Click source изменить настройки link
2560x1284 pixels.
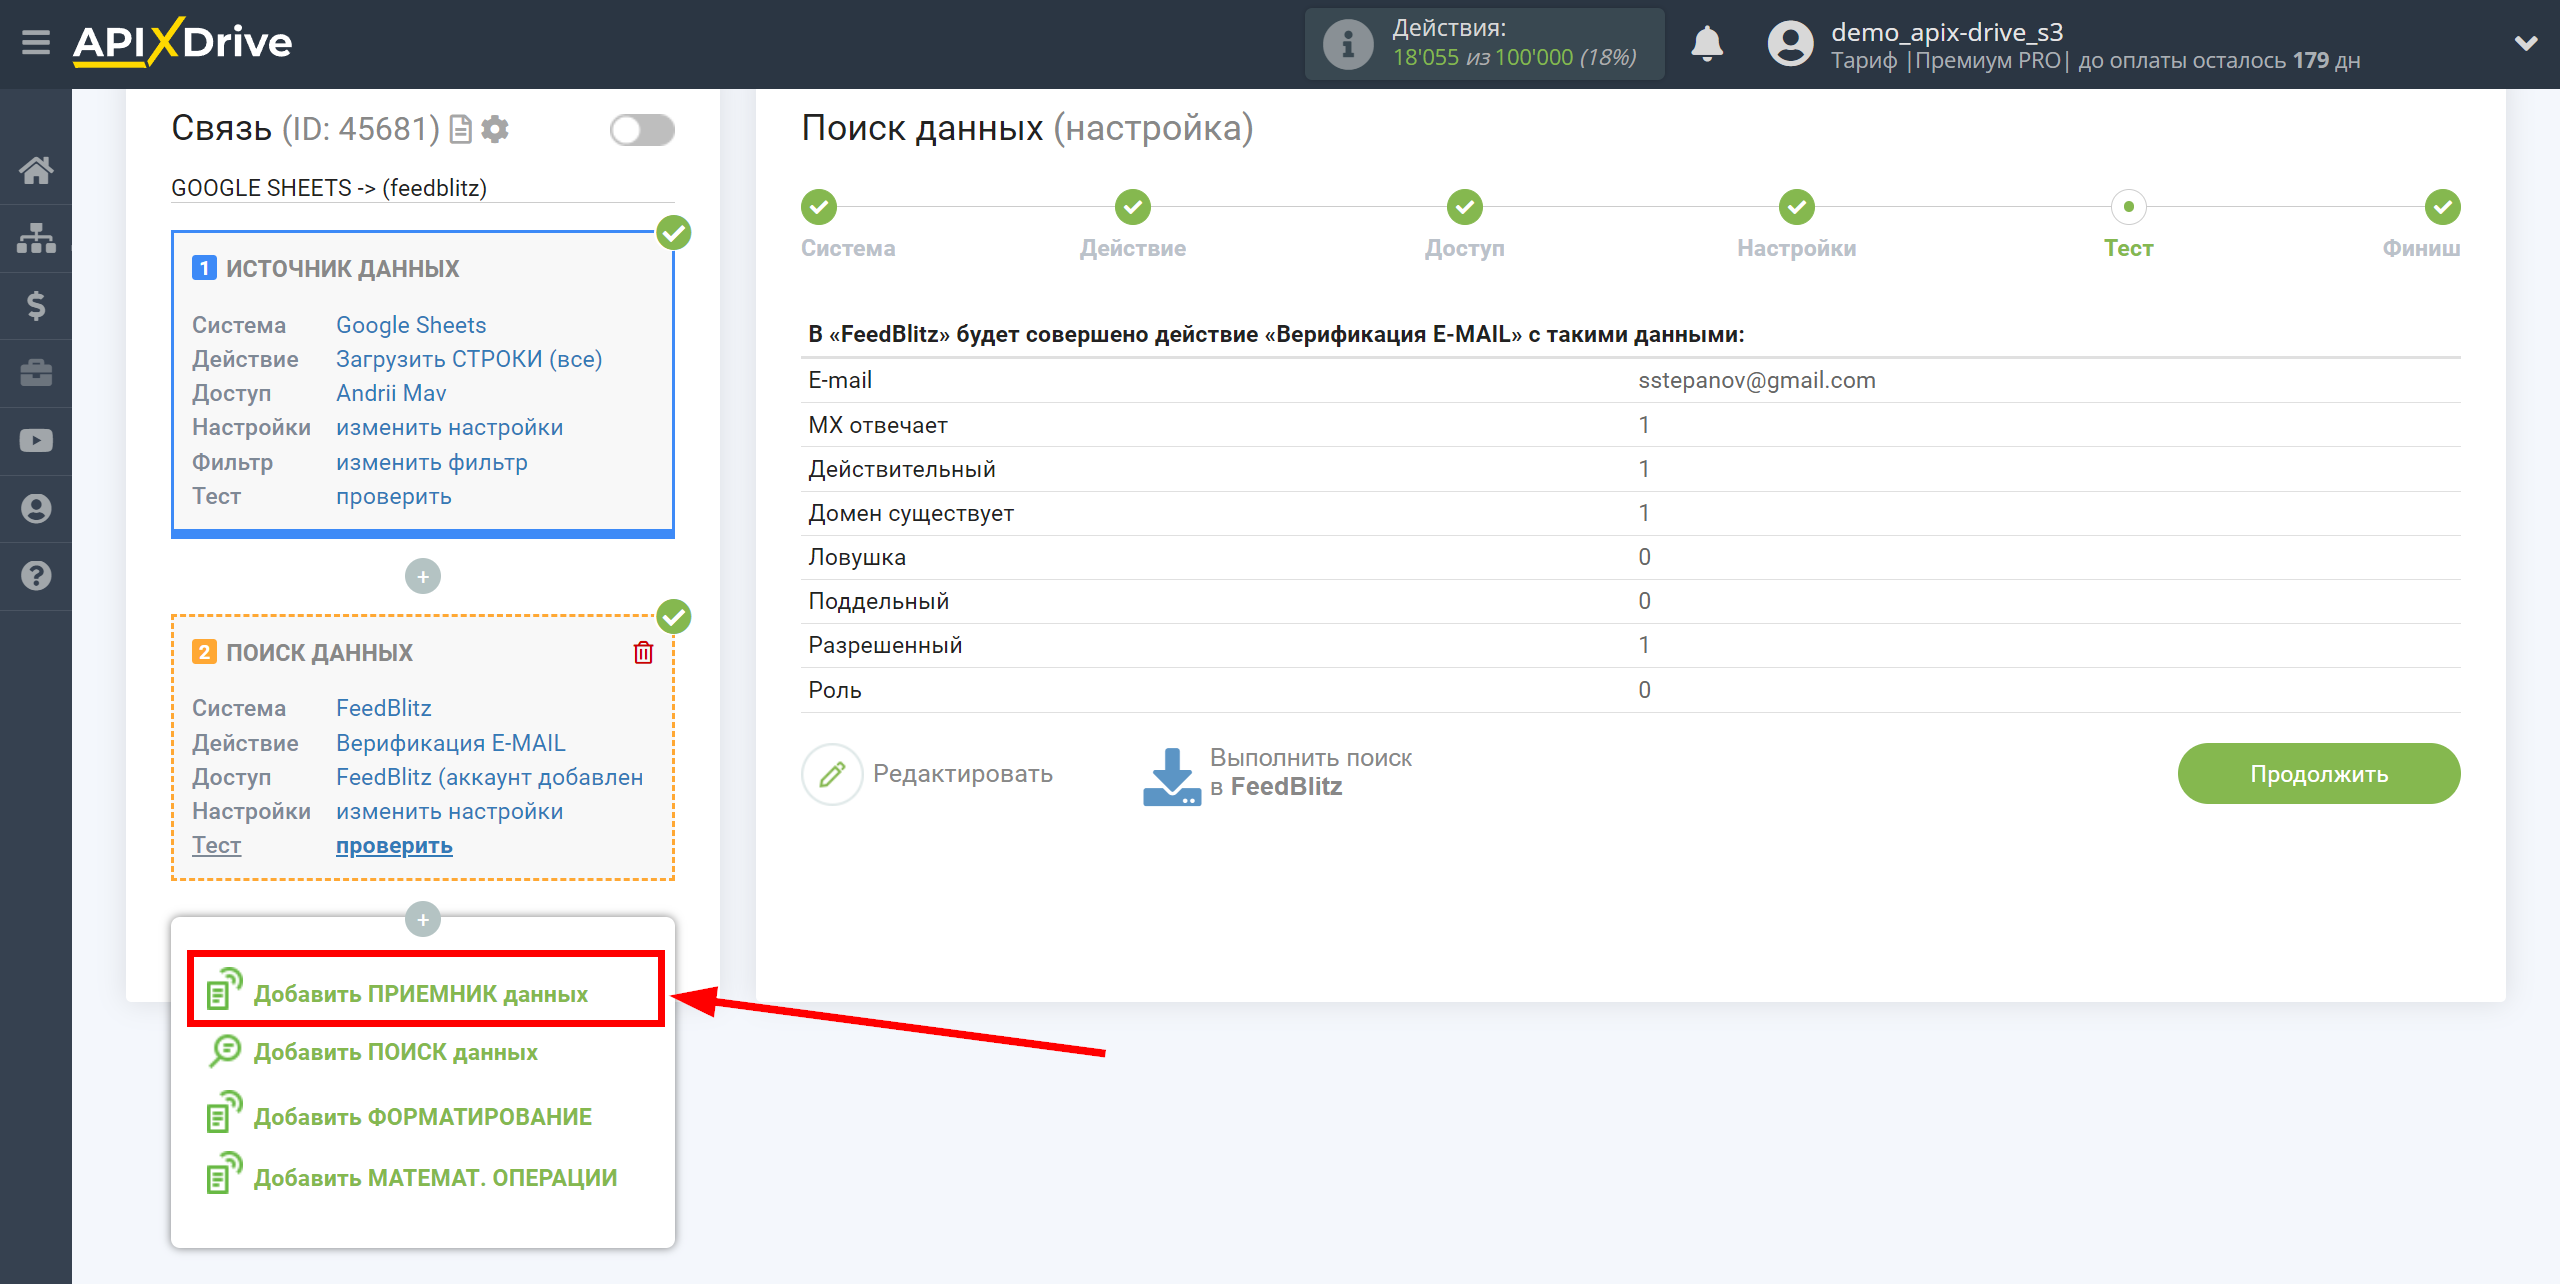coord(450,428)
